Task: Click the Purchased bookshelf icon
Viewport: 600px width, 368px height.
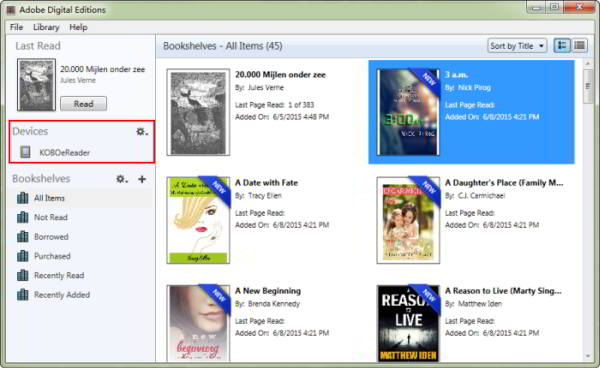Action: pyautogui.click(x=23, y=256)
